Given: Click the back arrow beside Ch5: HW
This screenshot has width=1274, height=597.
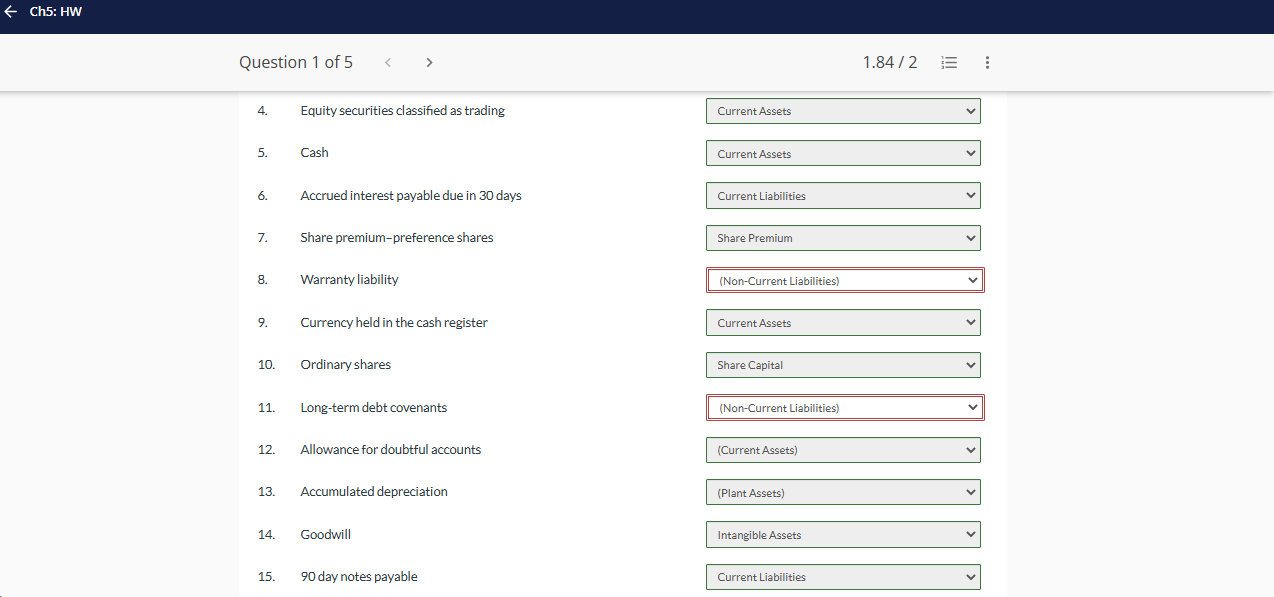Looking at the screenshot, I should coord(11,12).
